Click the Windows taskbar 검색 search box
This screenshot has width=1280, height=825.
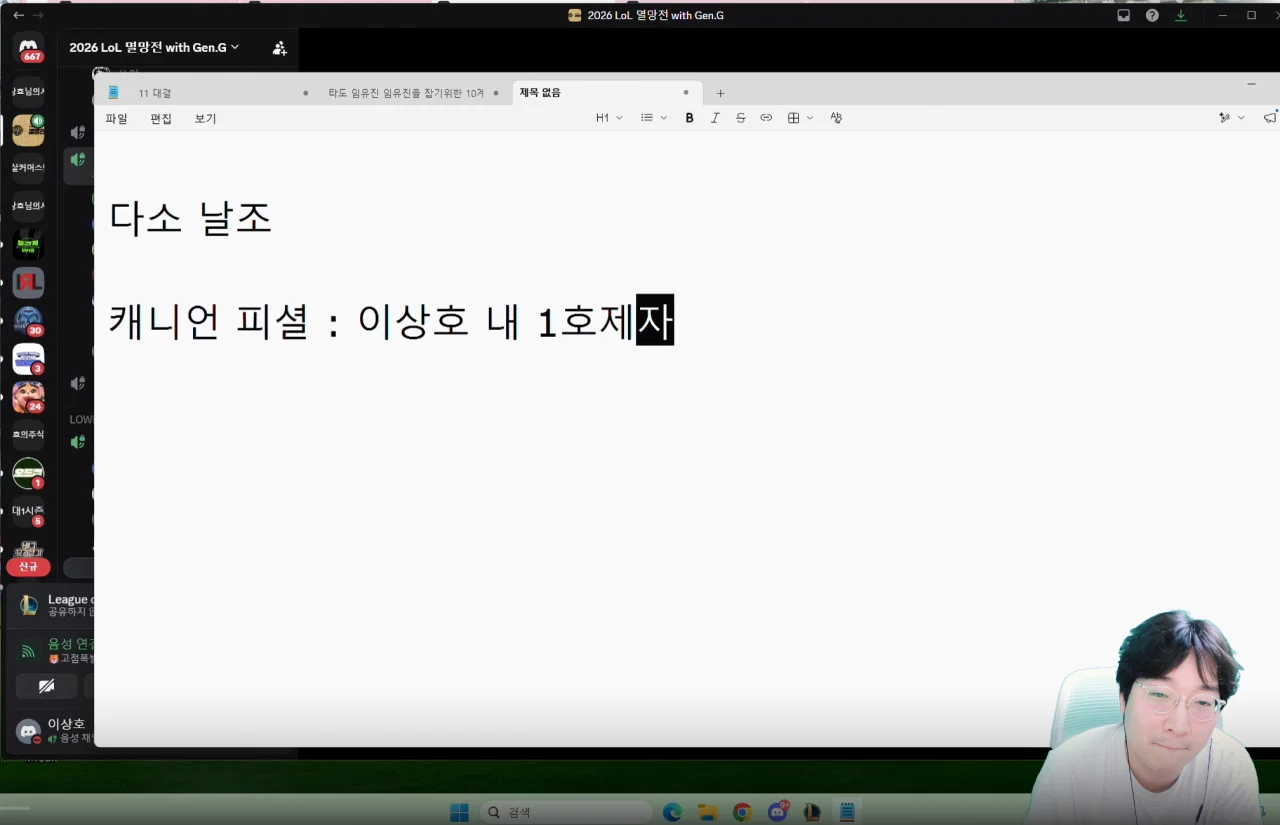tap(565, 812)
